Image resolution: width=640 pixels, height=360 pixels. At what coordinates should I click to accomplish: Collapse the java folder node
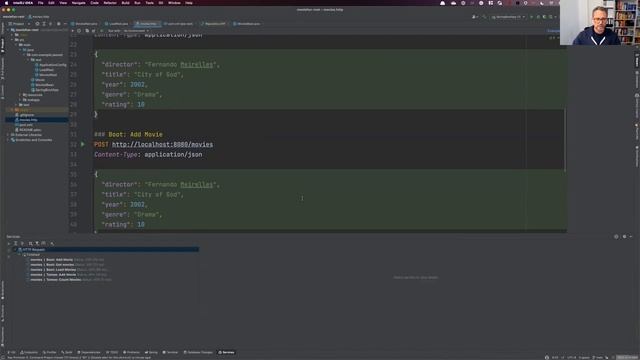(x=20, y=50)
